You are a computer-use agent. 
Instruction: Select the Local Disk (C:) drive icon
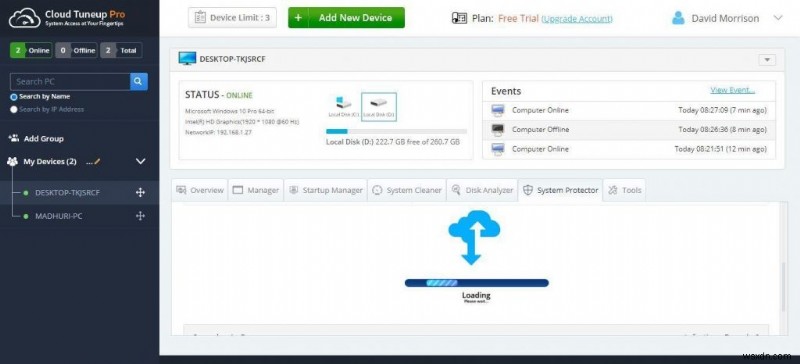343,106
